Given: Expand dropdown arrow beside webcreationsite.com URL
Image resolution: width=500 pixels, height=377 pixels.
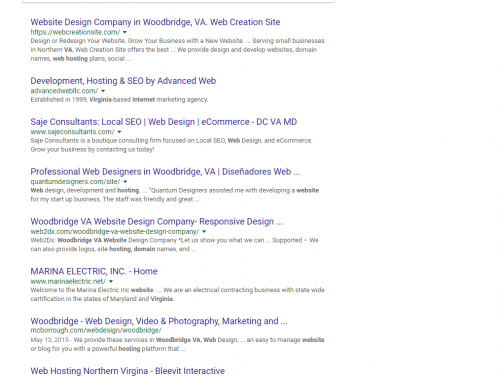Looking at the screenshot, I should 125,32.
